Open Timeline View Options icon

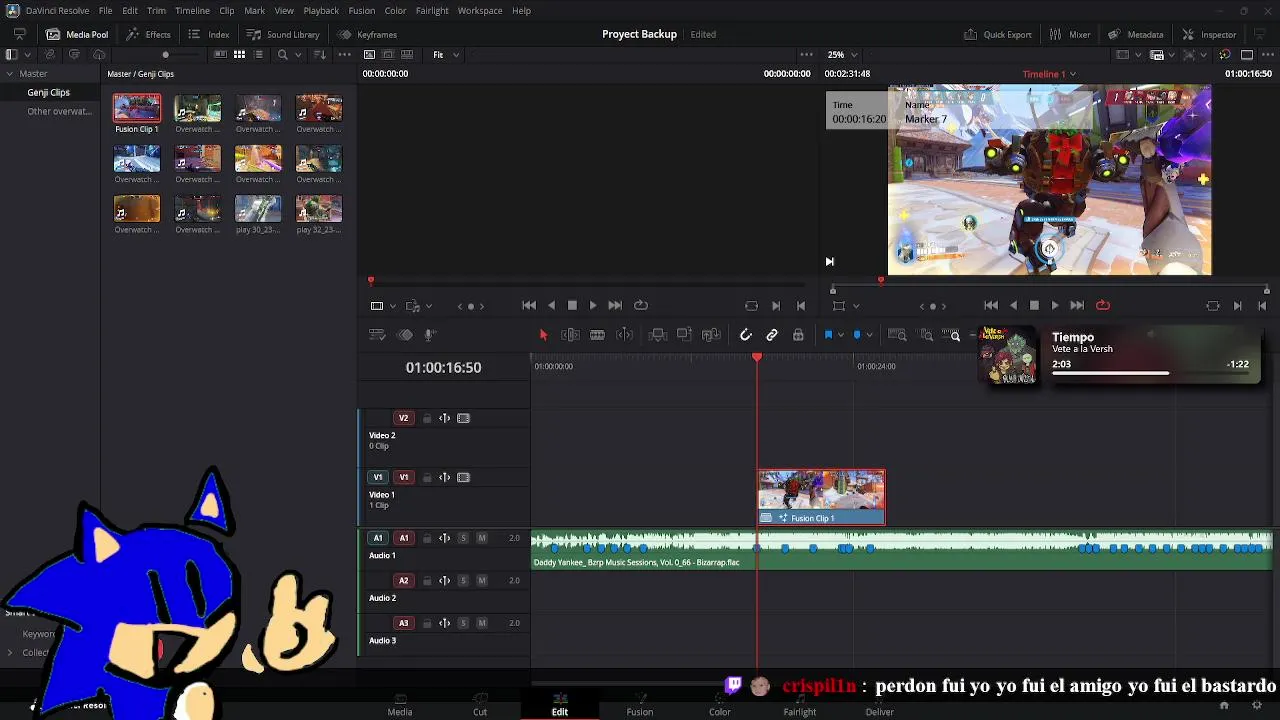(x=377, y=335)
